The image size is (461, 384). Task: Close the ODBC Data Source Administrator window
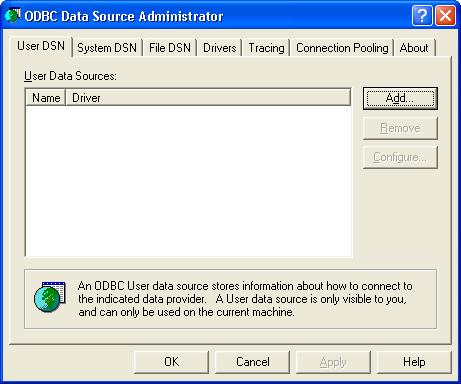point(445,15)
